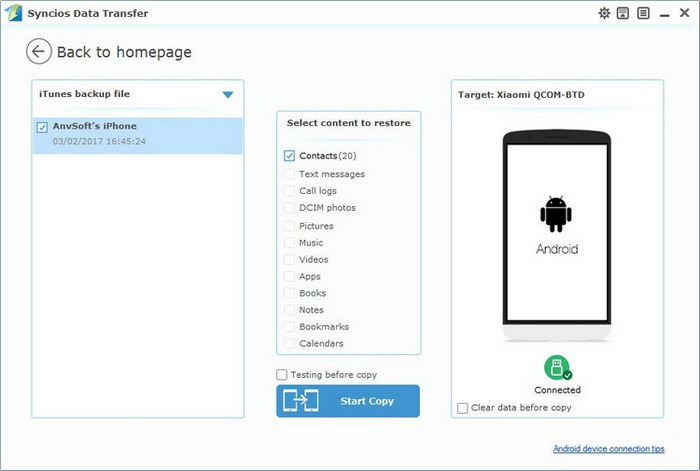
Task: Uncheck the AnvSoft's iPhone backup checkbox
Action: 42,128
